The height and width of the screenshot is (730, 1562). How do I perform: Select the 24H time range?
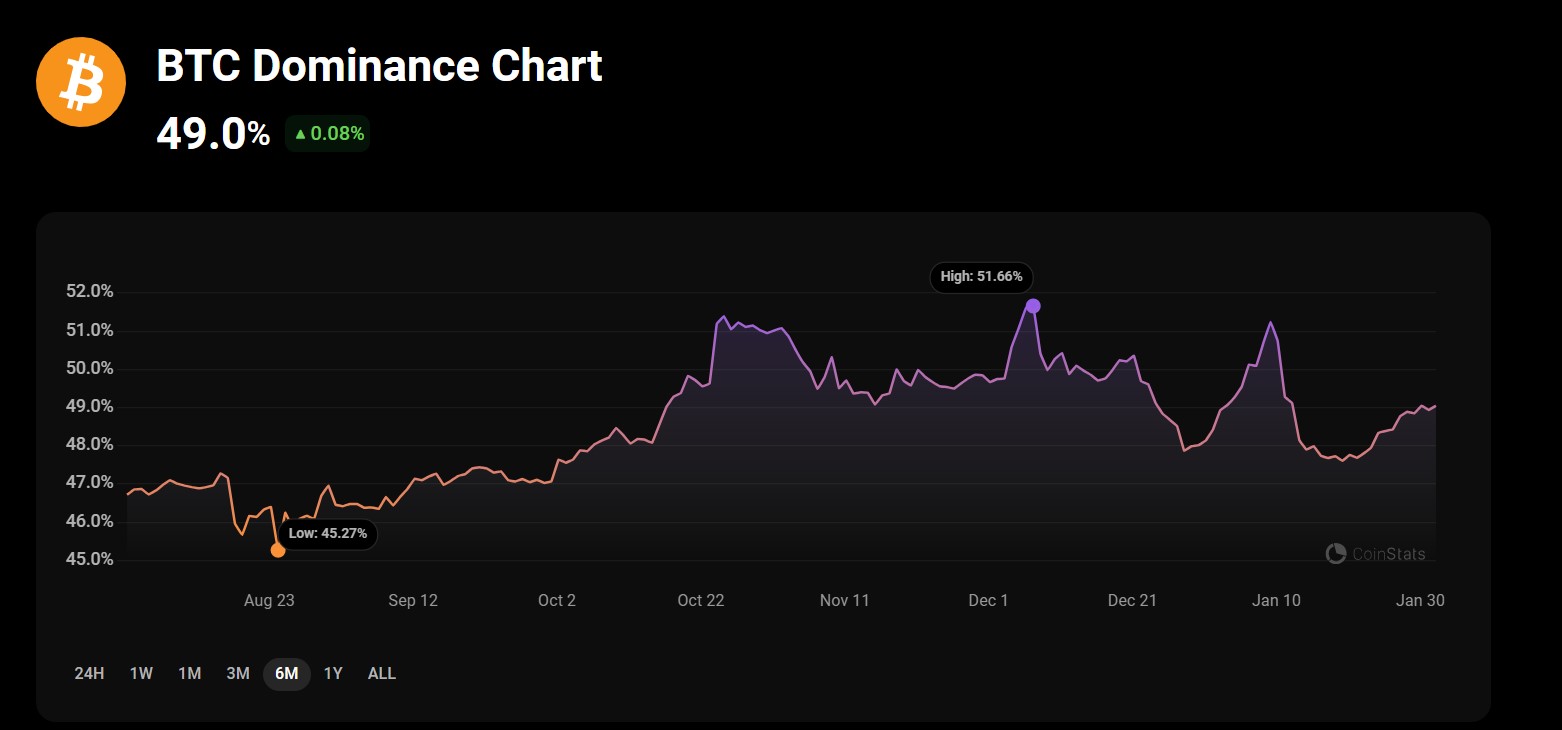pyautogui.click(x=89, y=674)
